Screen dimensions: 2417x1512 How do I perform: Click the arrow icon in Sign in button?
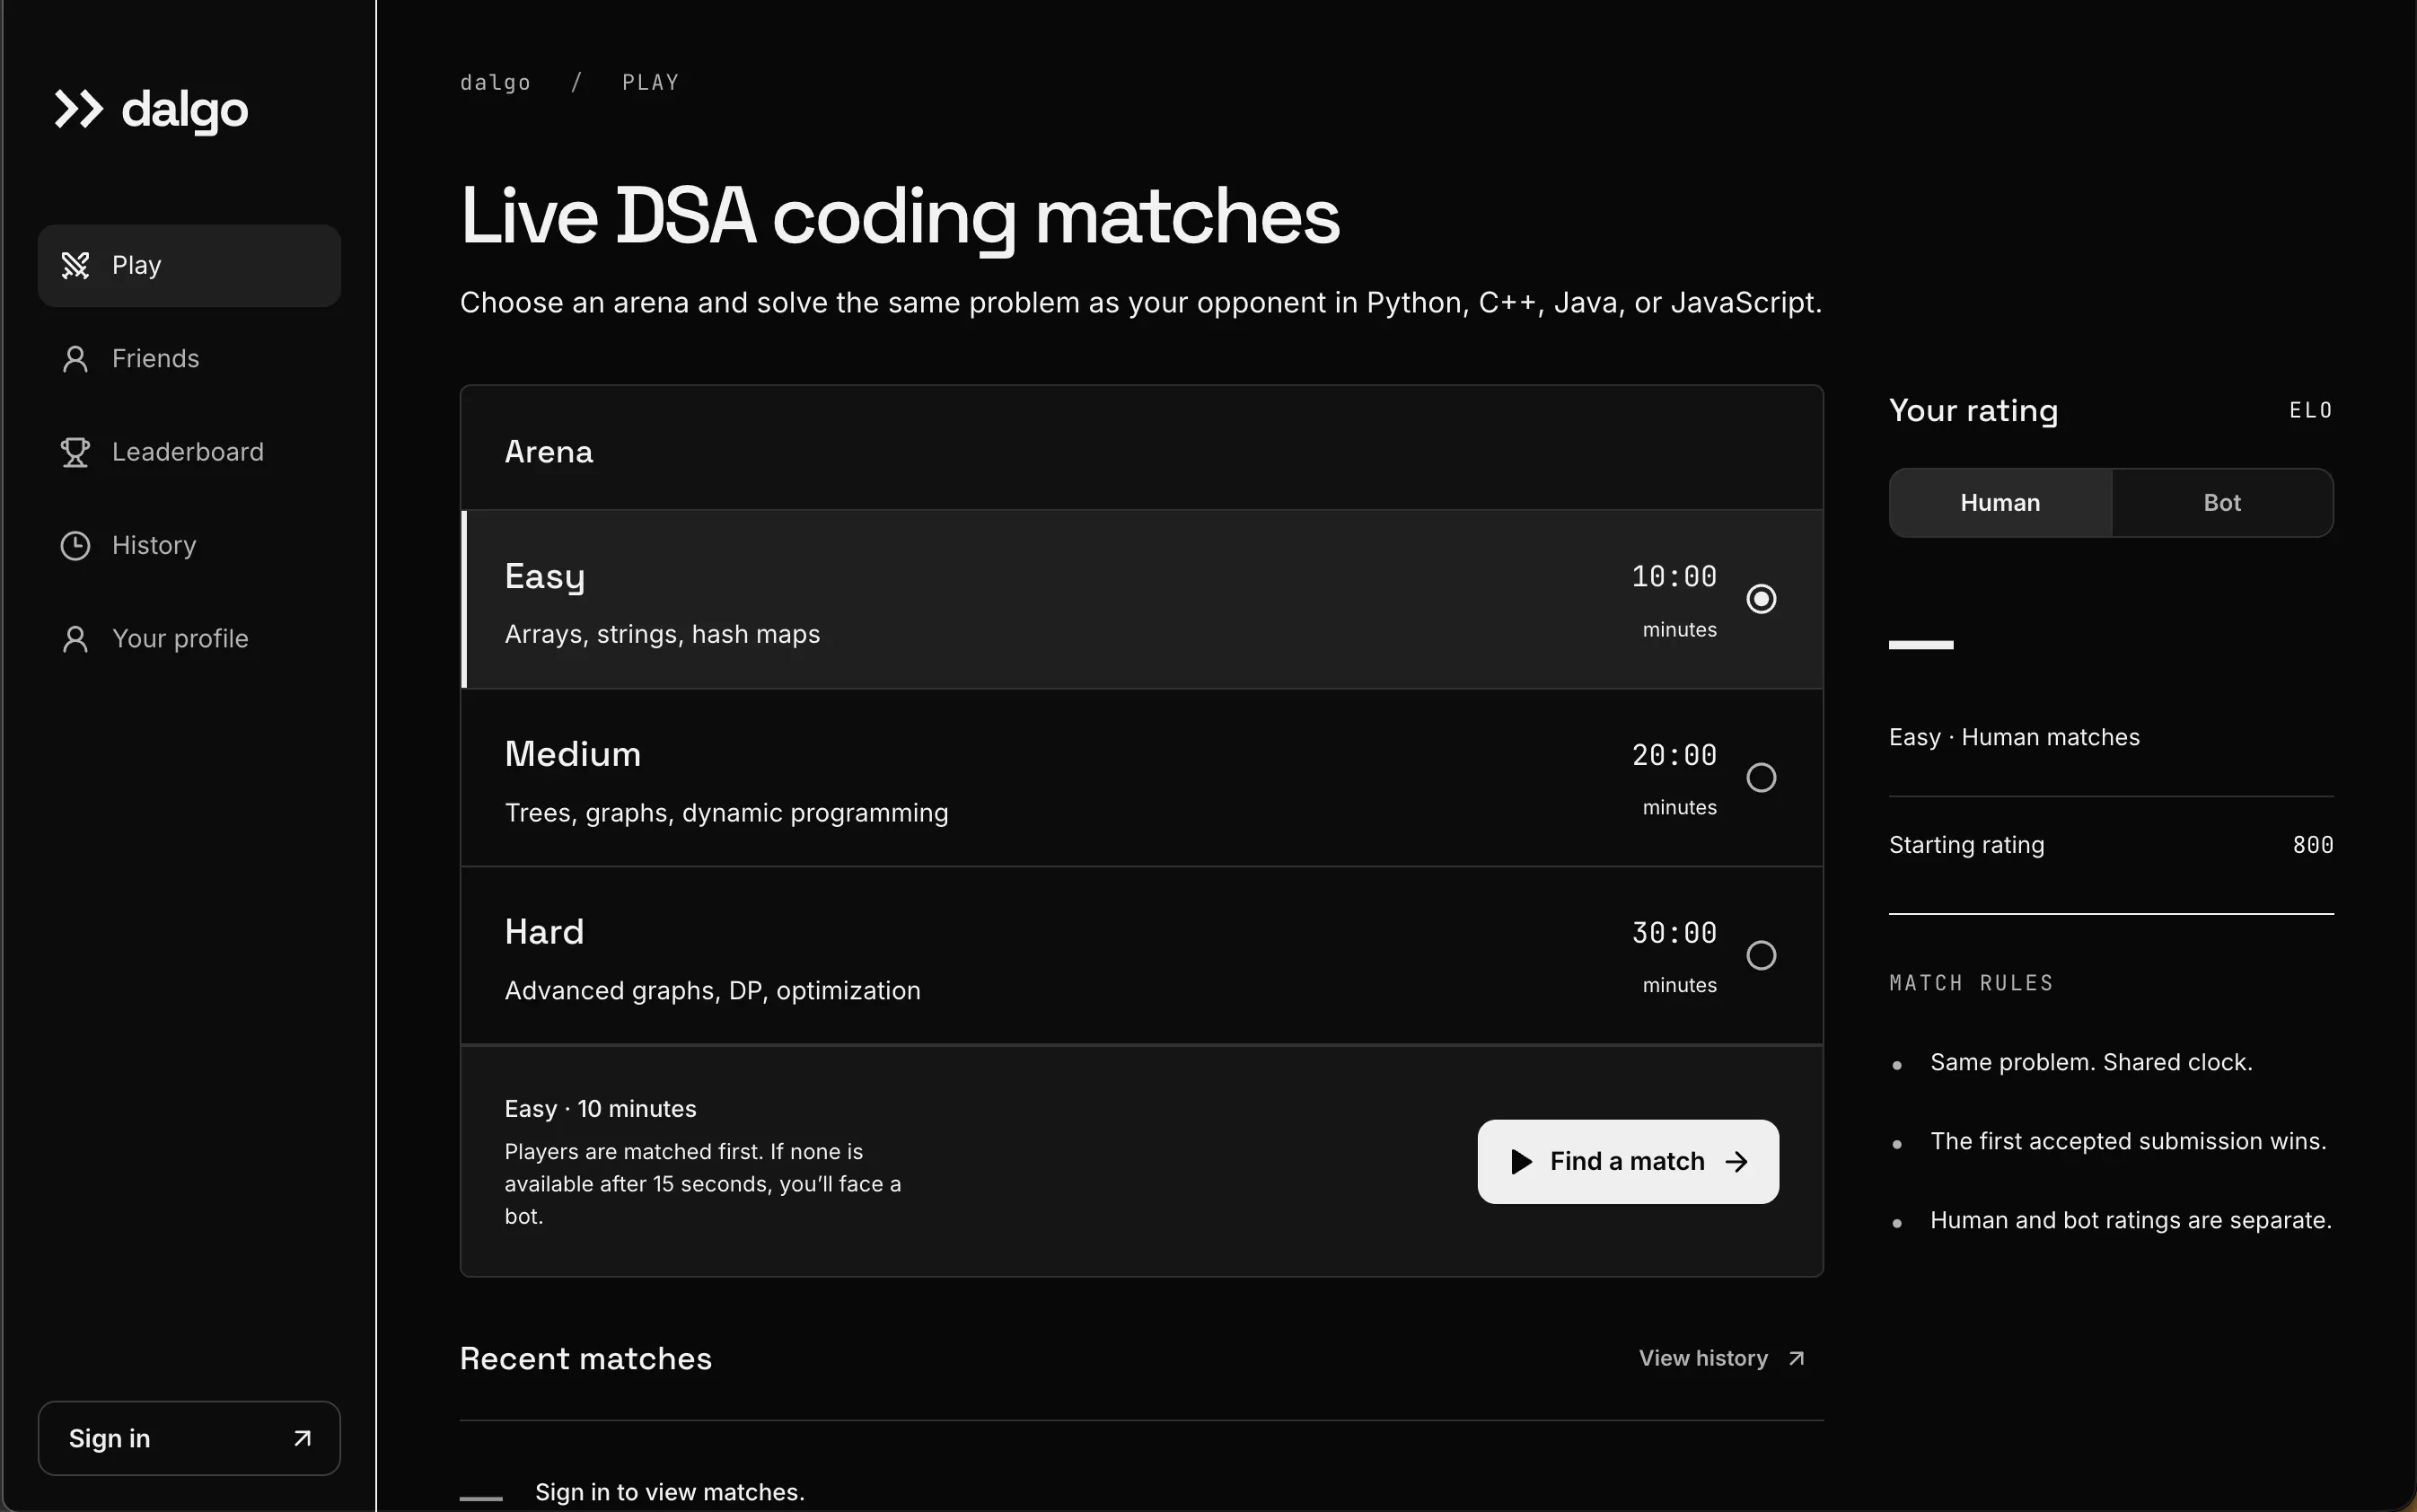302,1438
